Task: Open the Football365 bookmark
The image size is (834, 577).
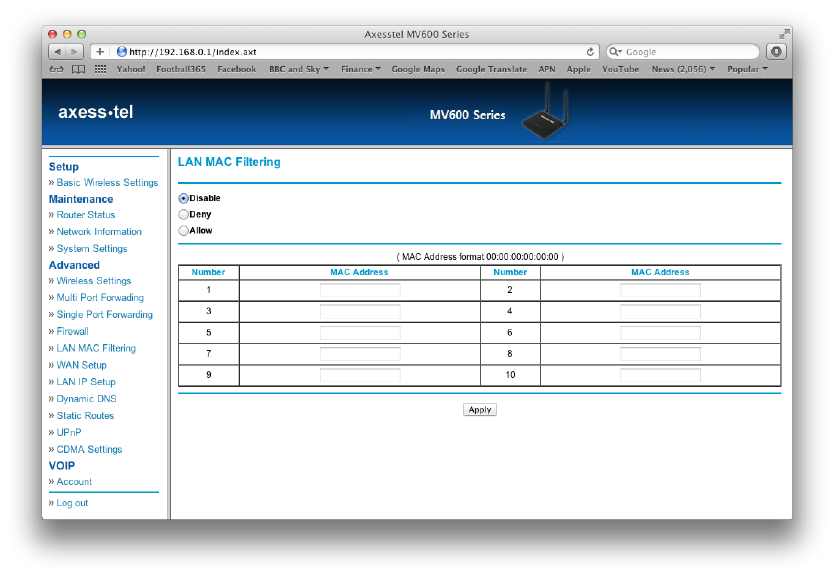Action: click(181, 69)
